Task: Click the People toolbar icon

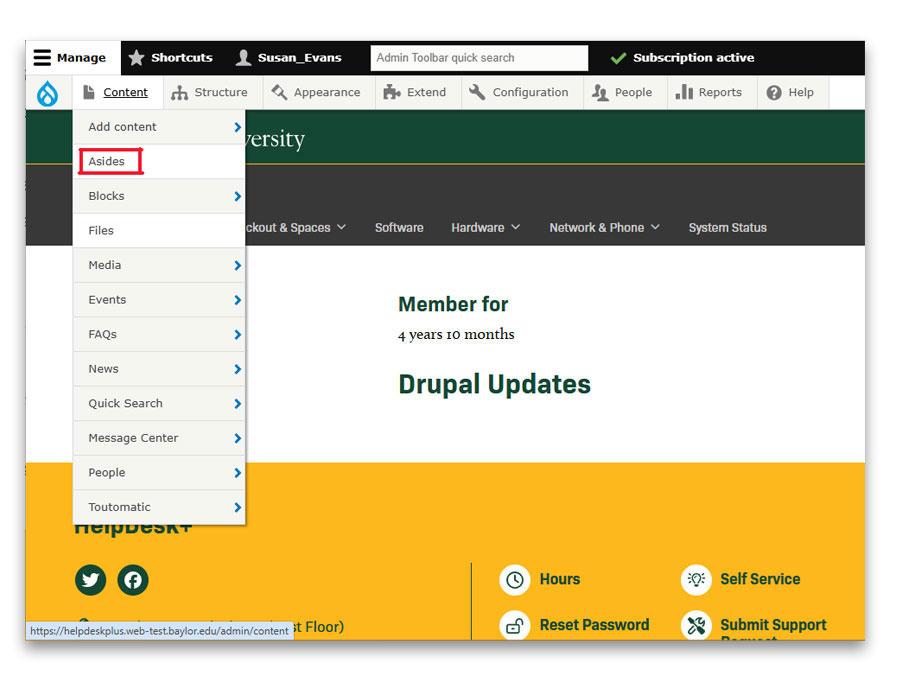Action: pyautogui.click(x=600, y=92)
